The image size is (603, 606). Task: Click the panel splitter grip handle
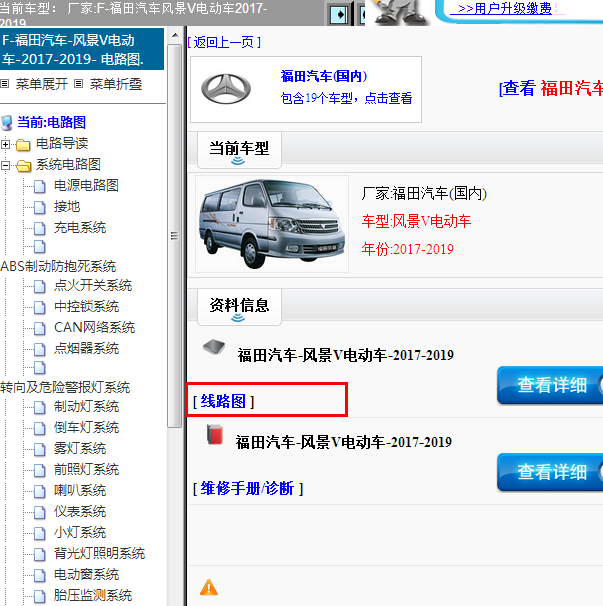175,236
